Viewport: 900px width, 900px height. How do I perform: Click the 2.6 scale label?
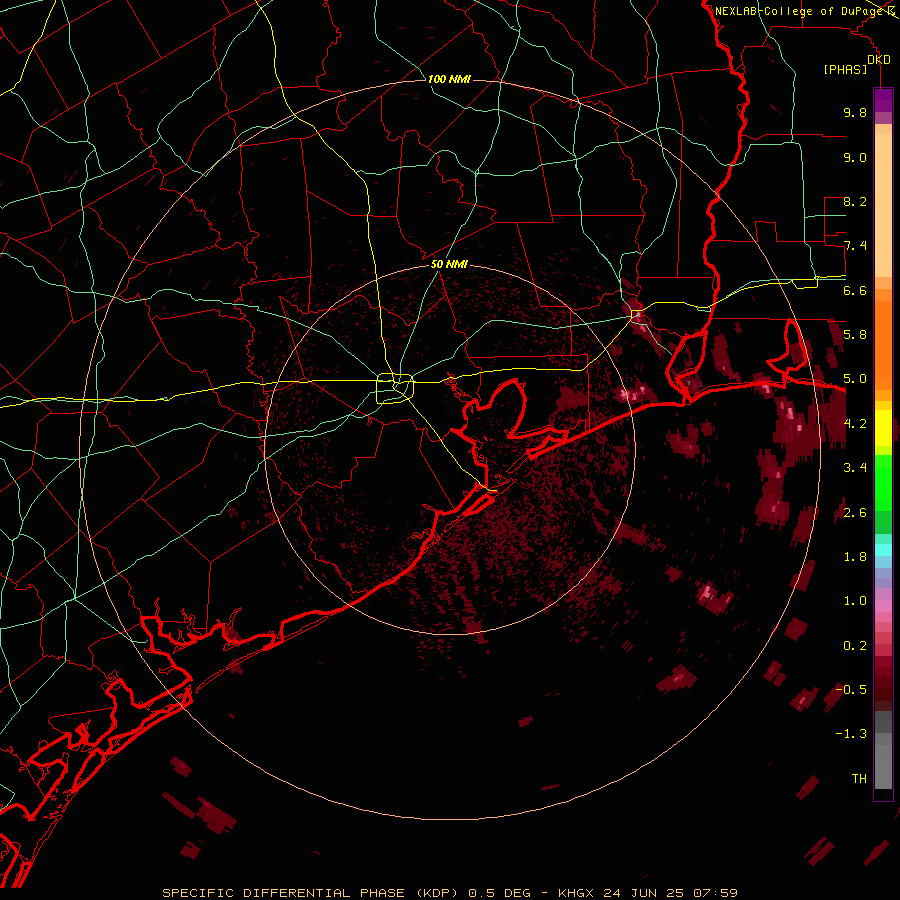coord(855,513)
